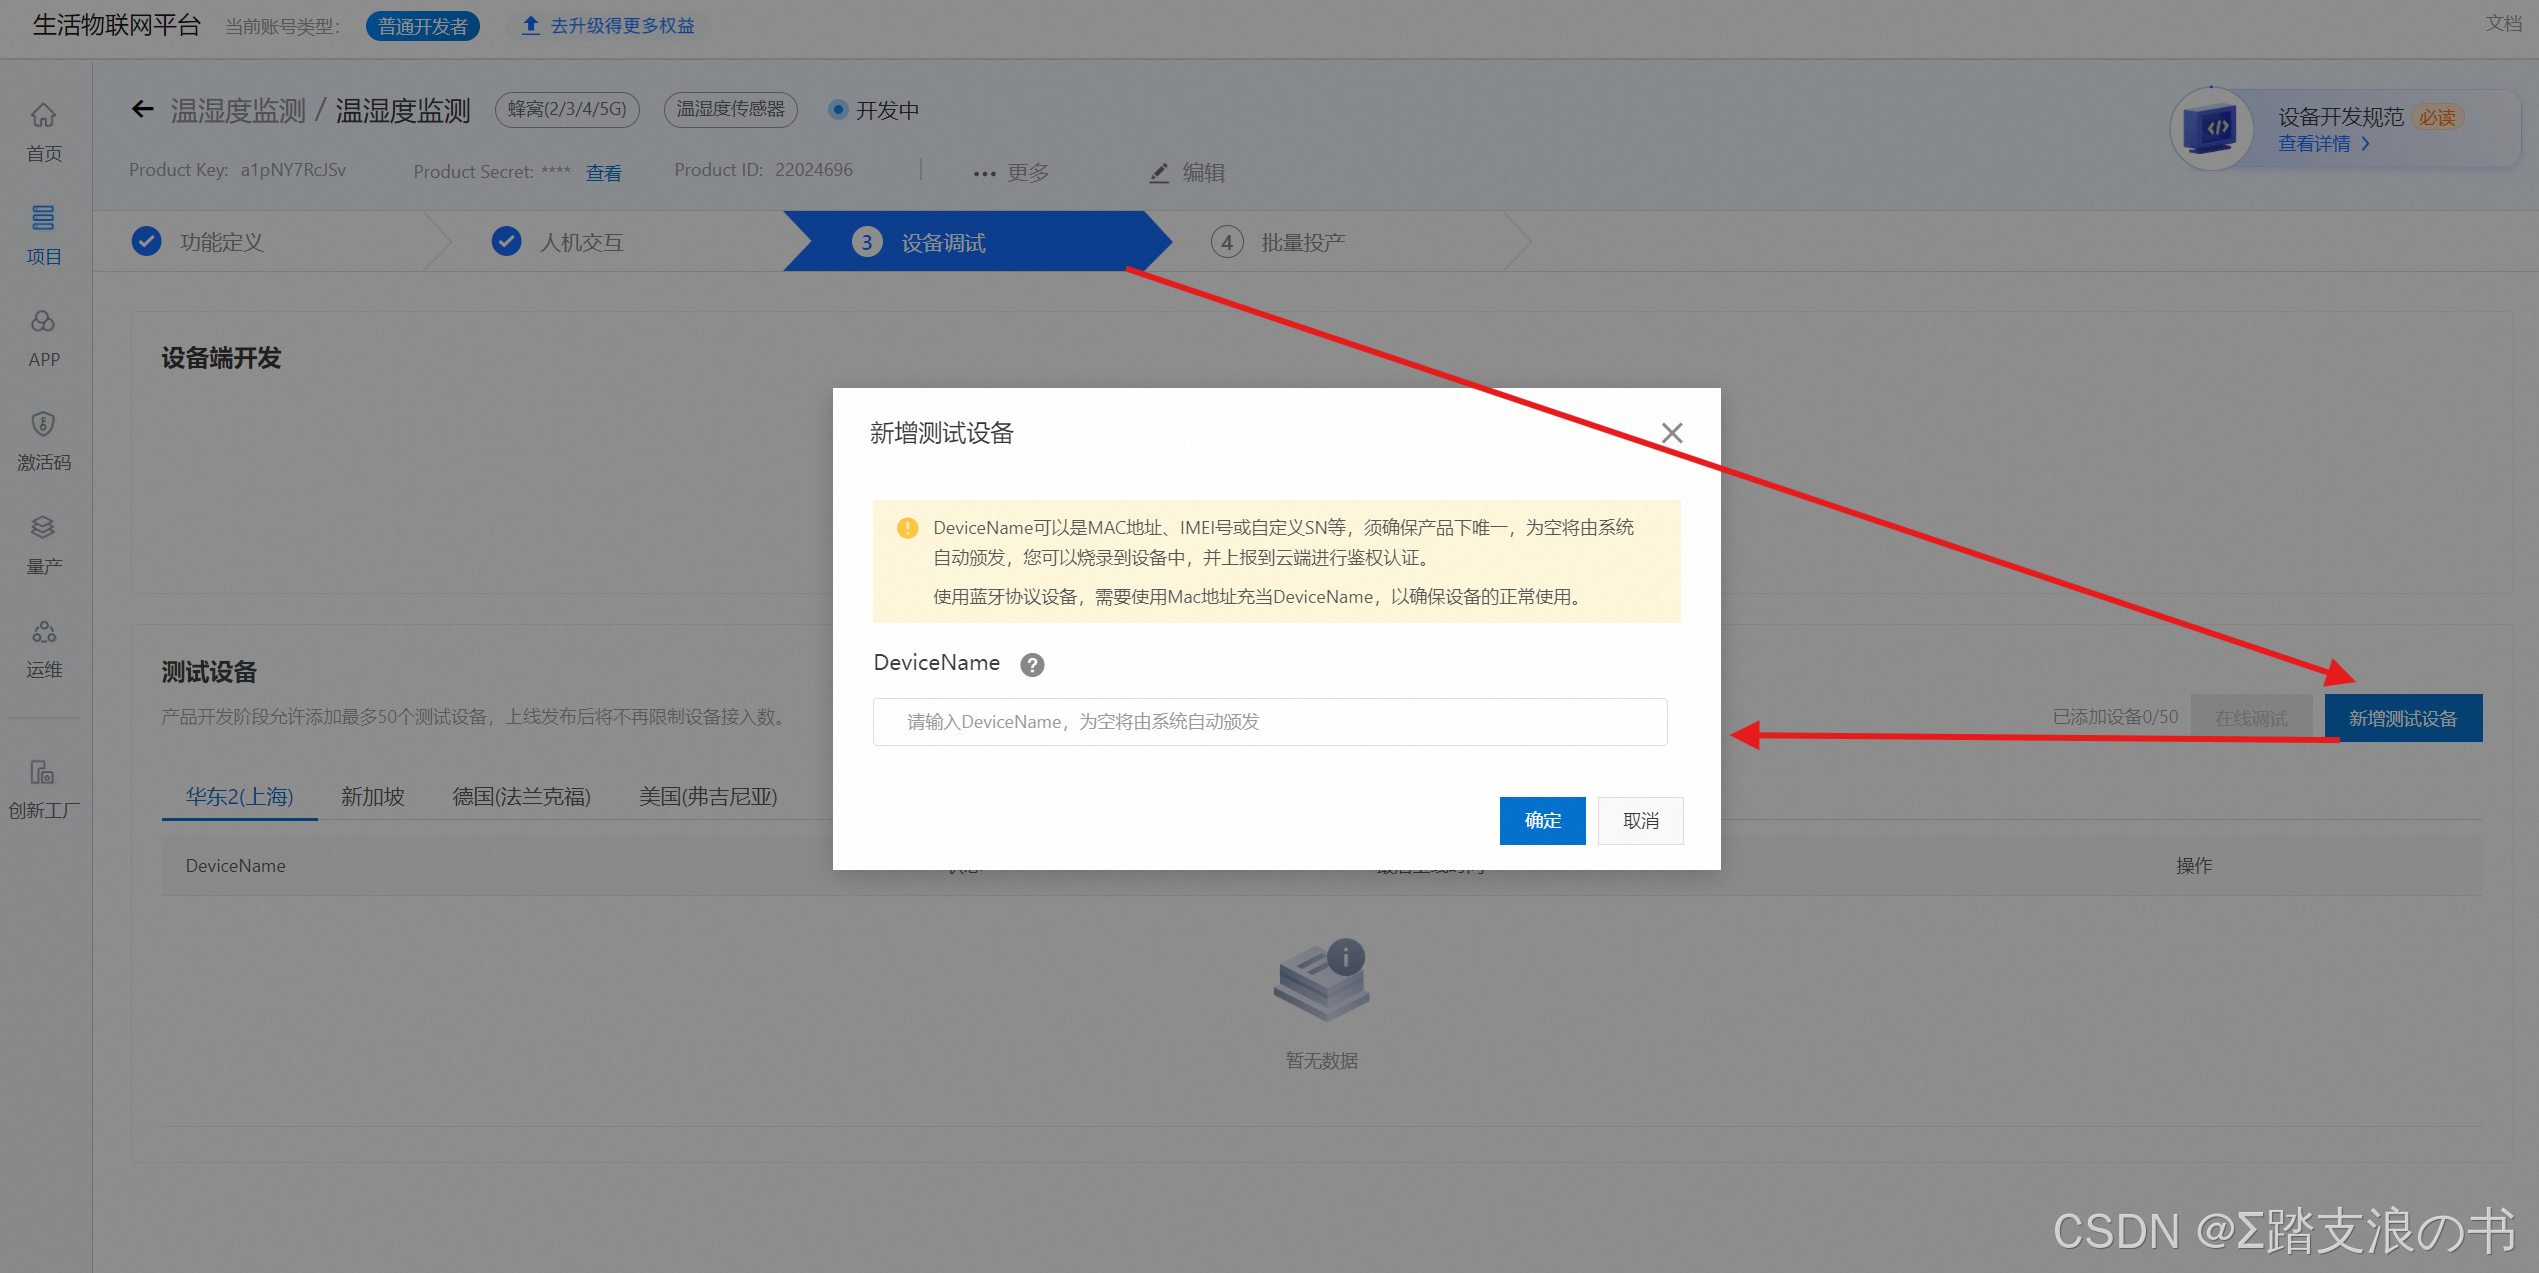Close the 新增测试设备 dialog
Image resolution: width=2539 pixels, height=1273 pixels.
click(1672, 433)
